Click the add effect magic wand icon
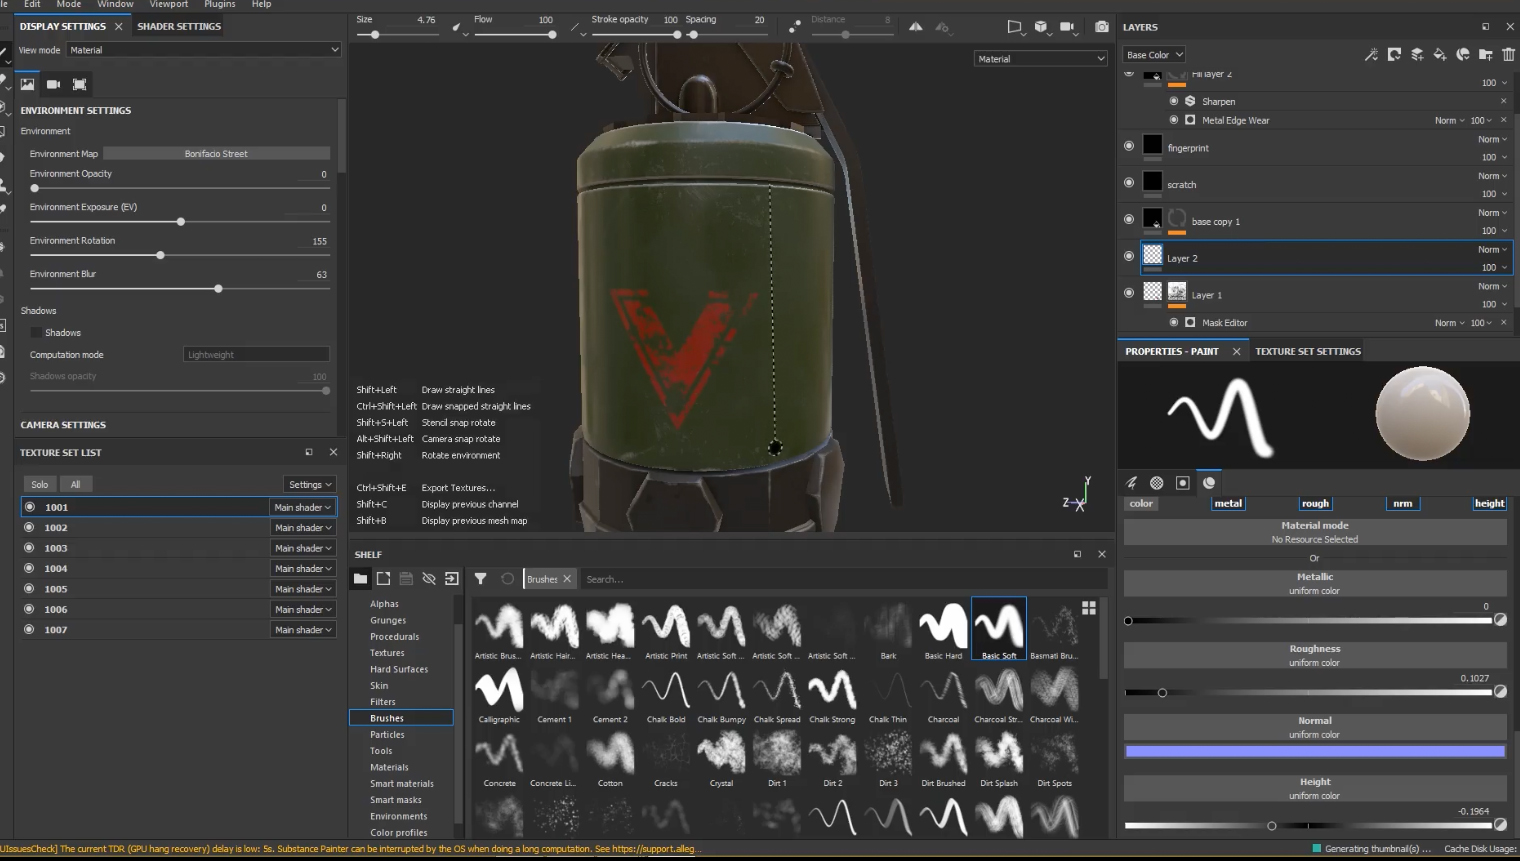Screen dimensions: 1520x861 1371,55
